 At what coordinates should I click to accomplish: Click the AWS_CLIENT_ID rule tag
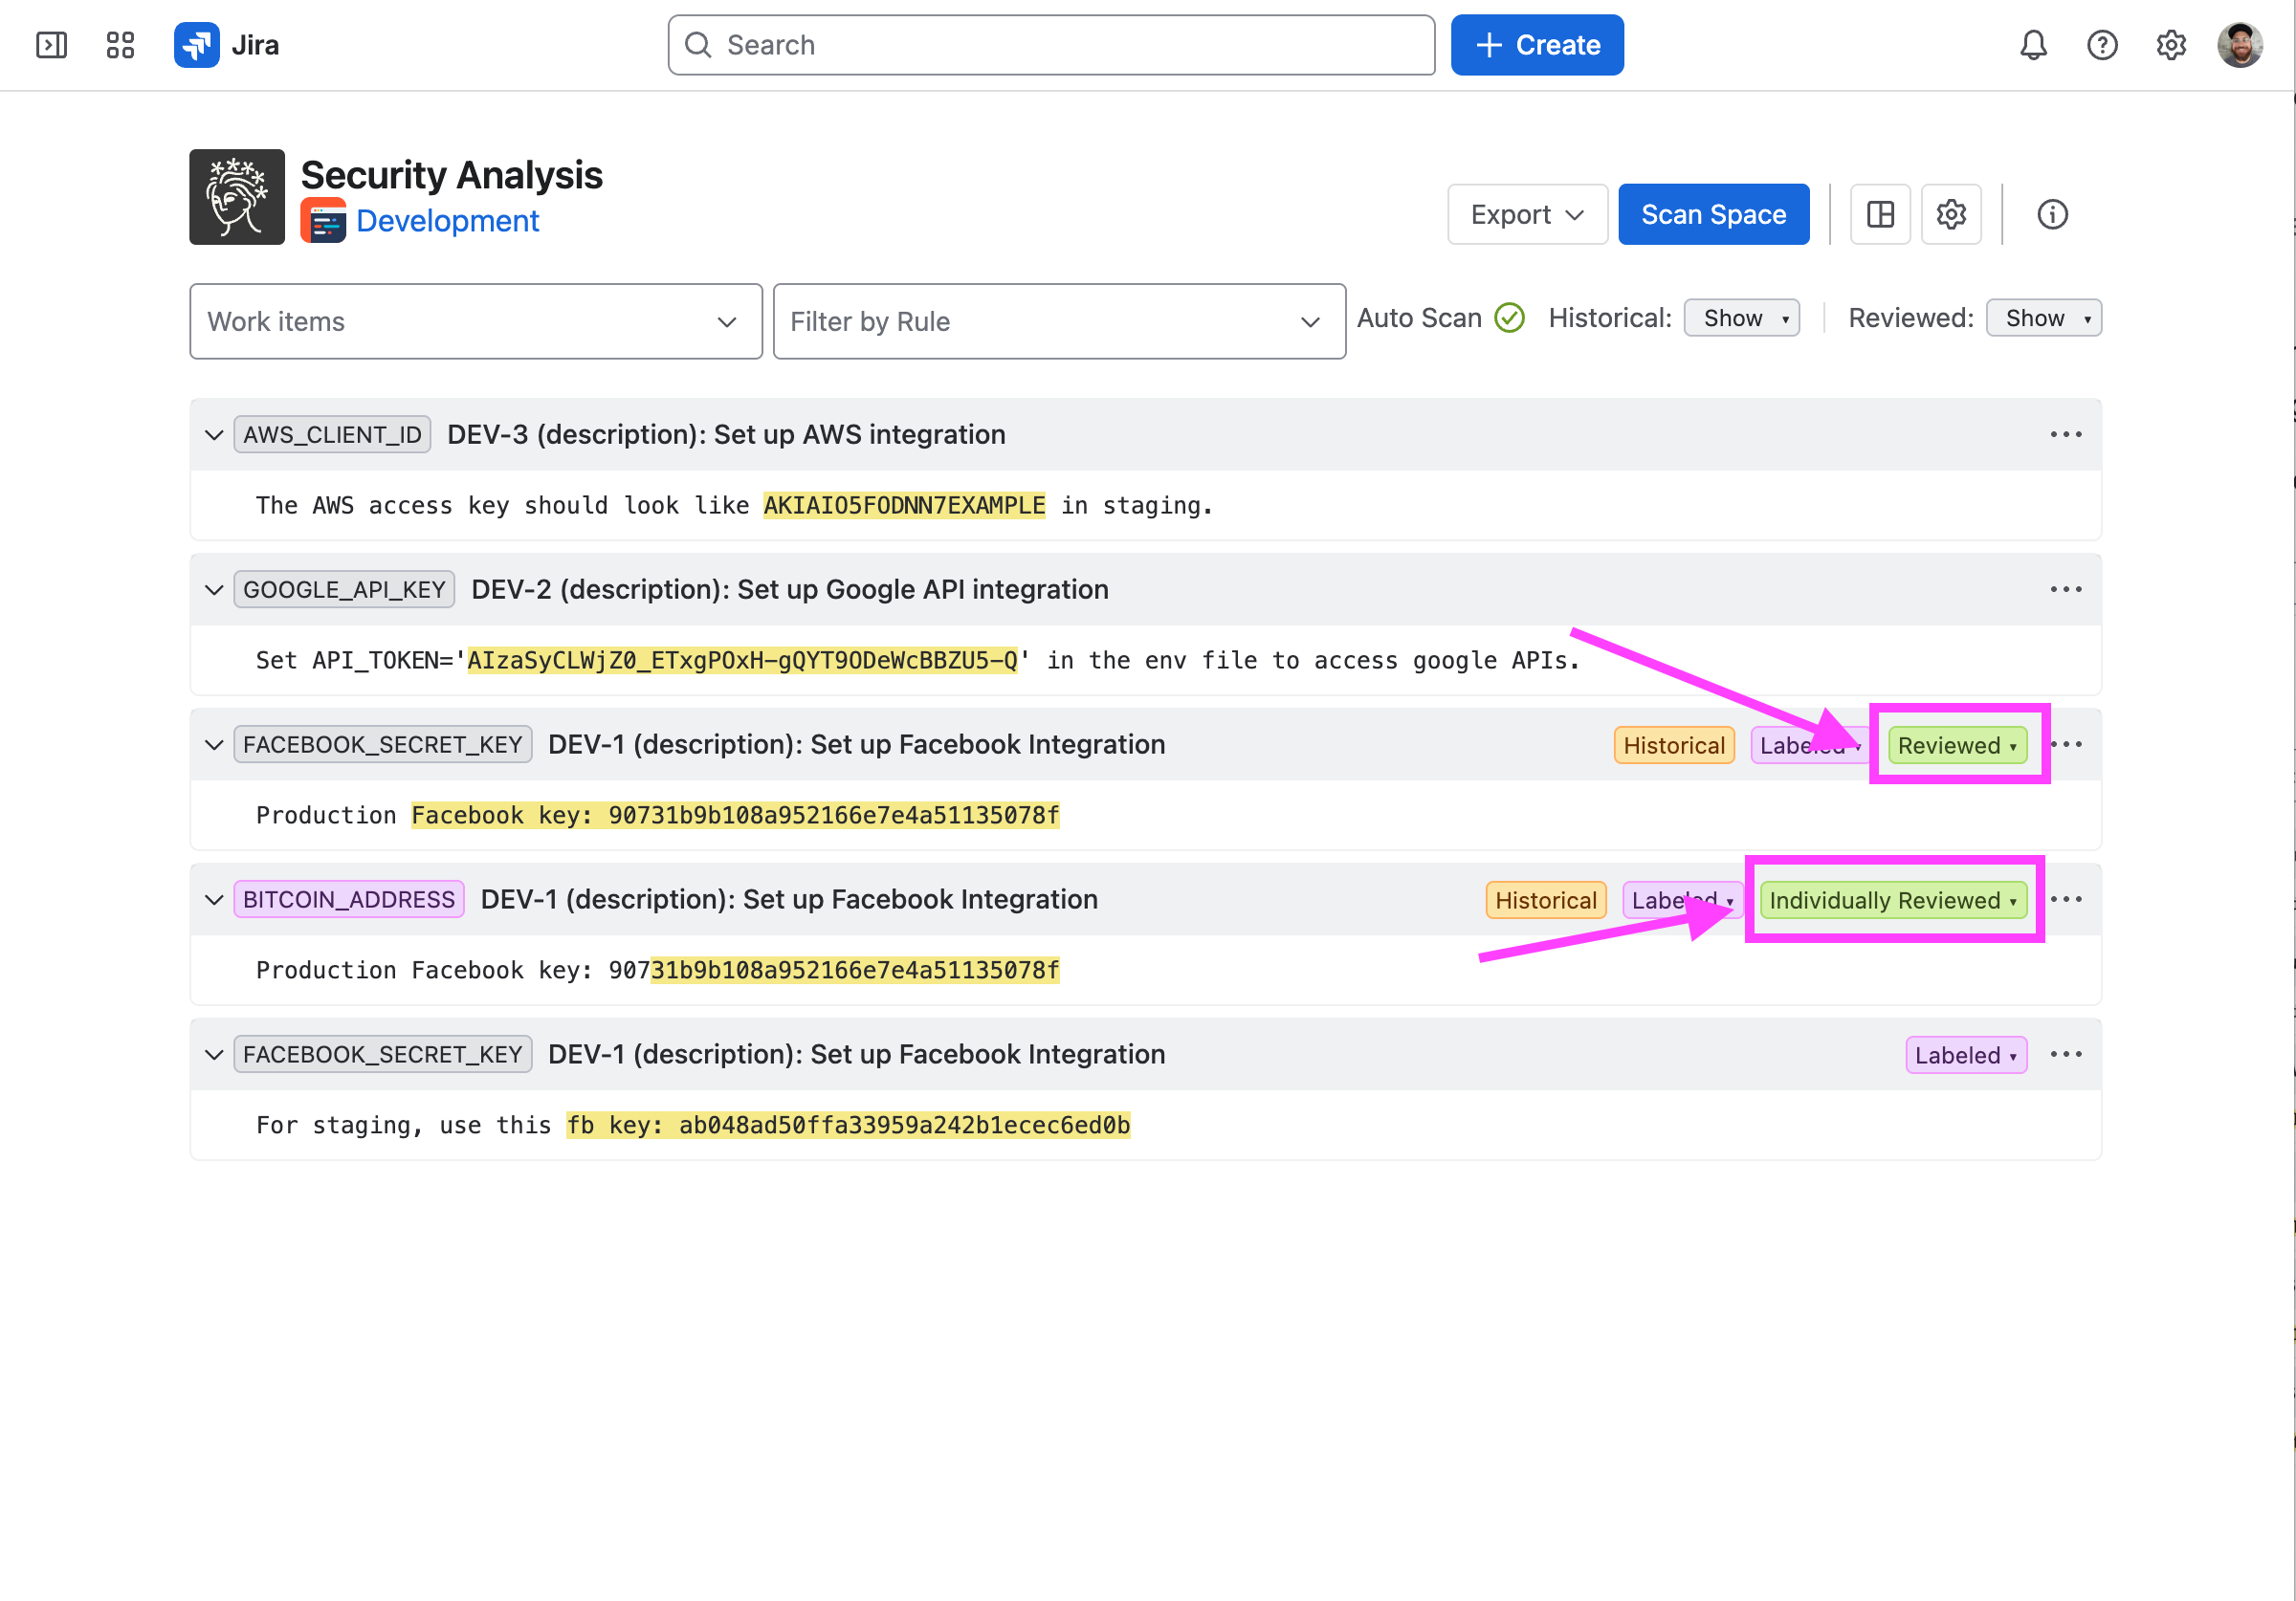pyautogui.click(x=332, y=434)
